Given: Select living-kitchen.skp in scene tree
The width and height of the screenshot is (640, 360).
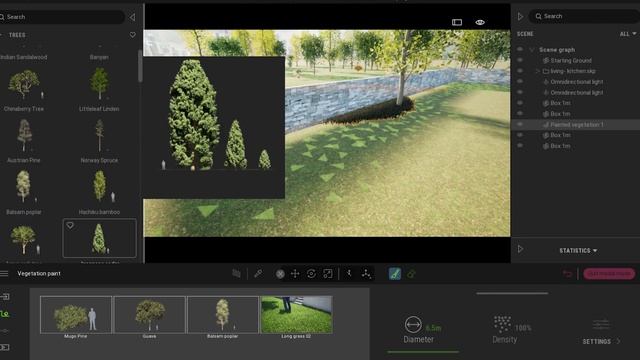Looking at the screenshot, I should tap(573, 71).
